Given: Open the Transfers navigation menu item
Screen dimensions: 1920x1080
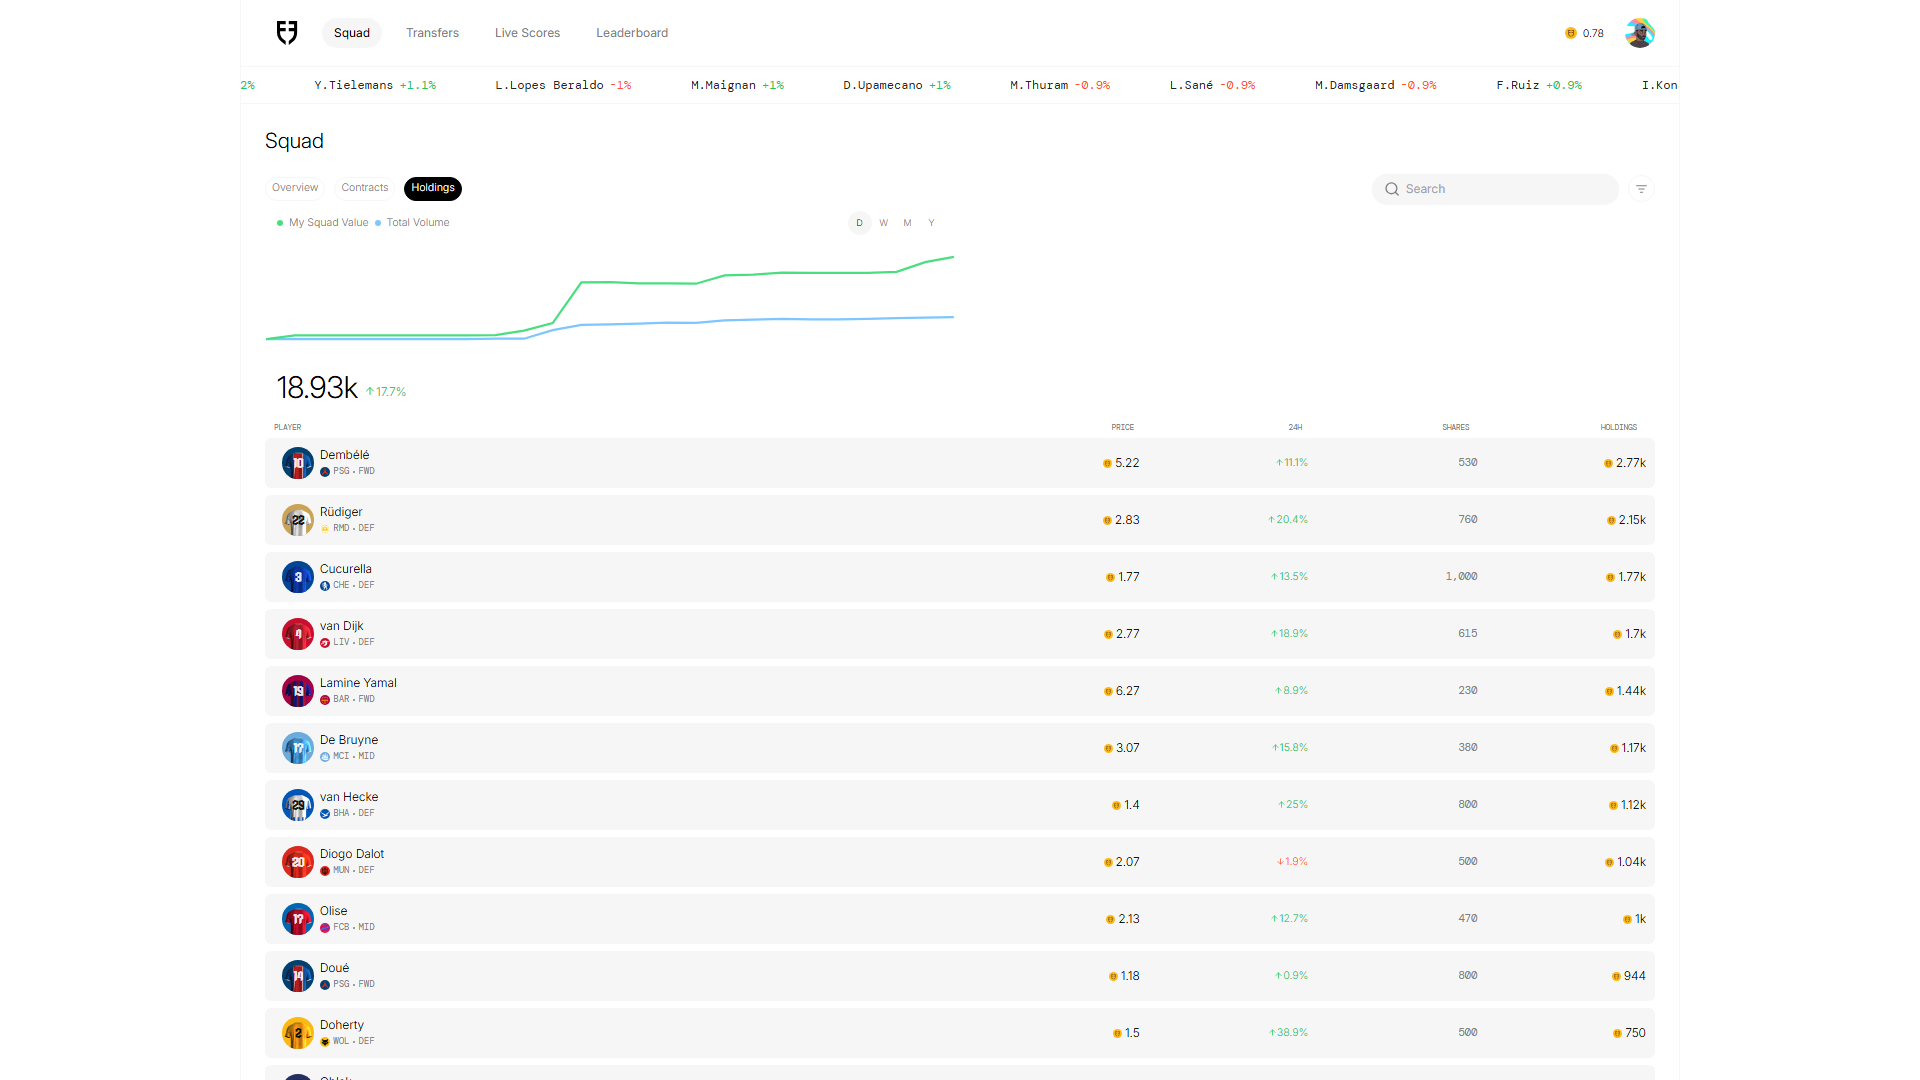Looking at the screenshot, I should pyautogui.click(x=432, y=33).
